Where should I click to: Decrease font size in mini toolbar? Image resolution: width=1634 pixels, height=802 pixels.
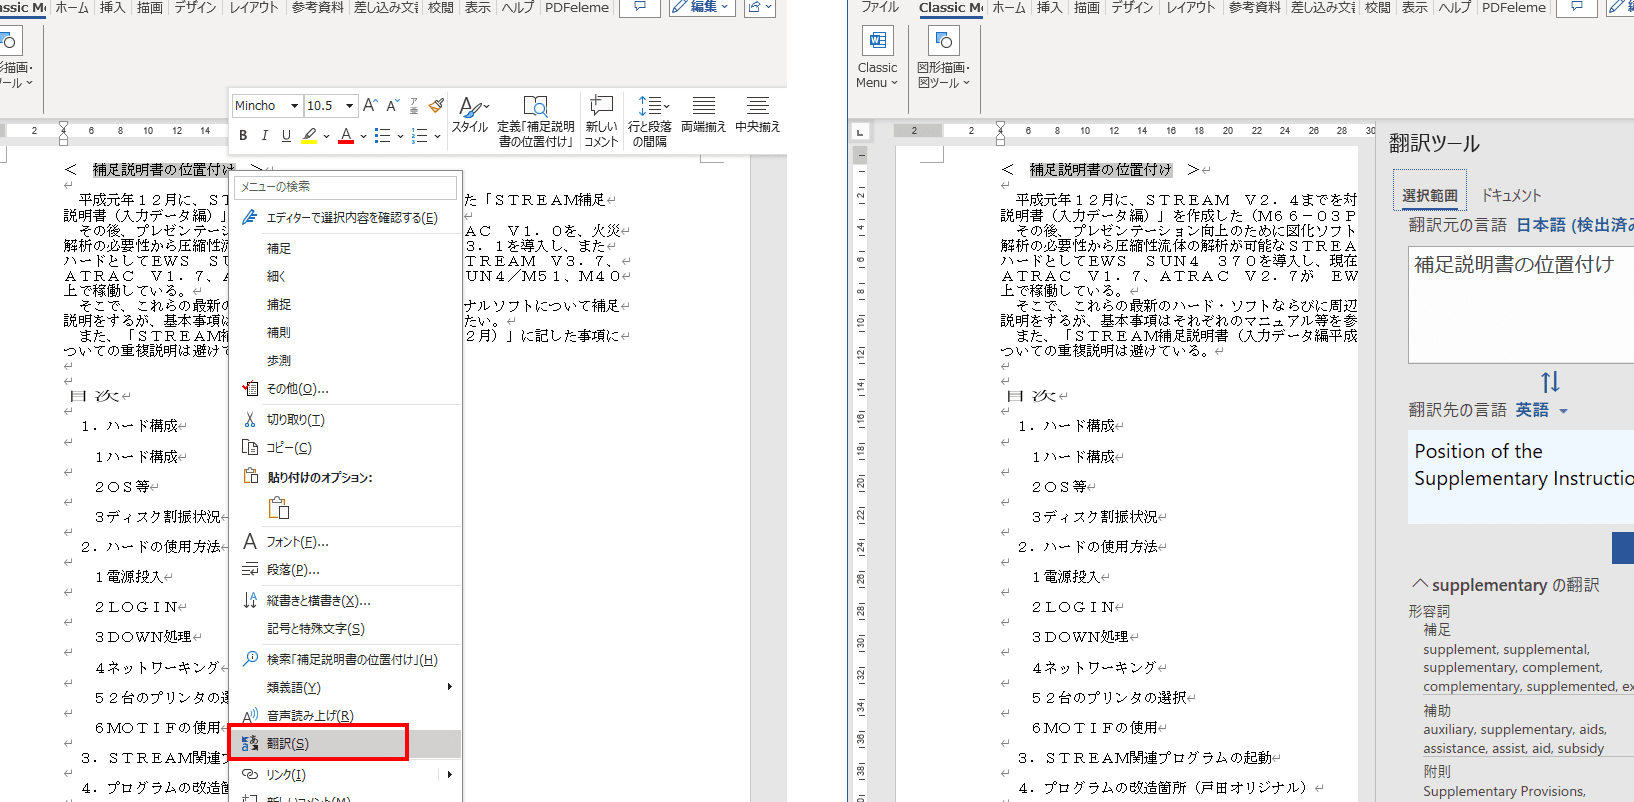coord(392,105)
